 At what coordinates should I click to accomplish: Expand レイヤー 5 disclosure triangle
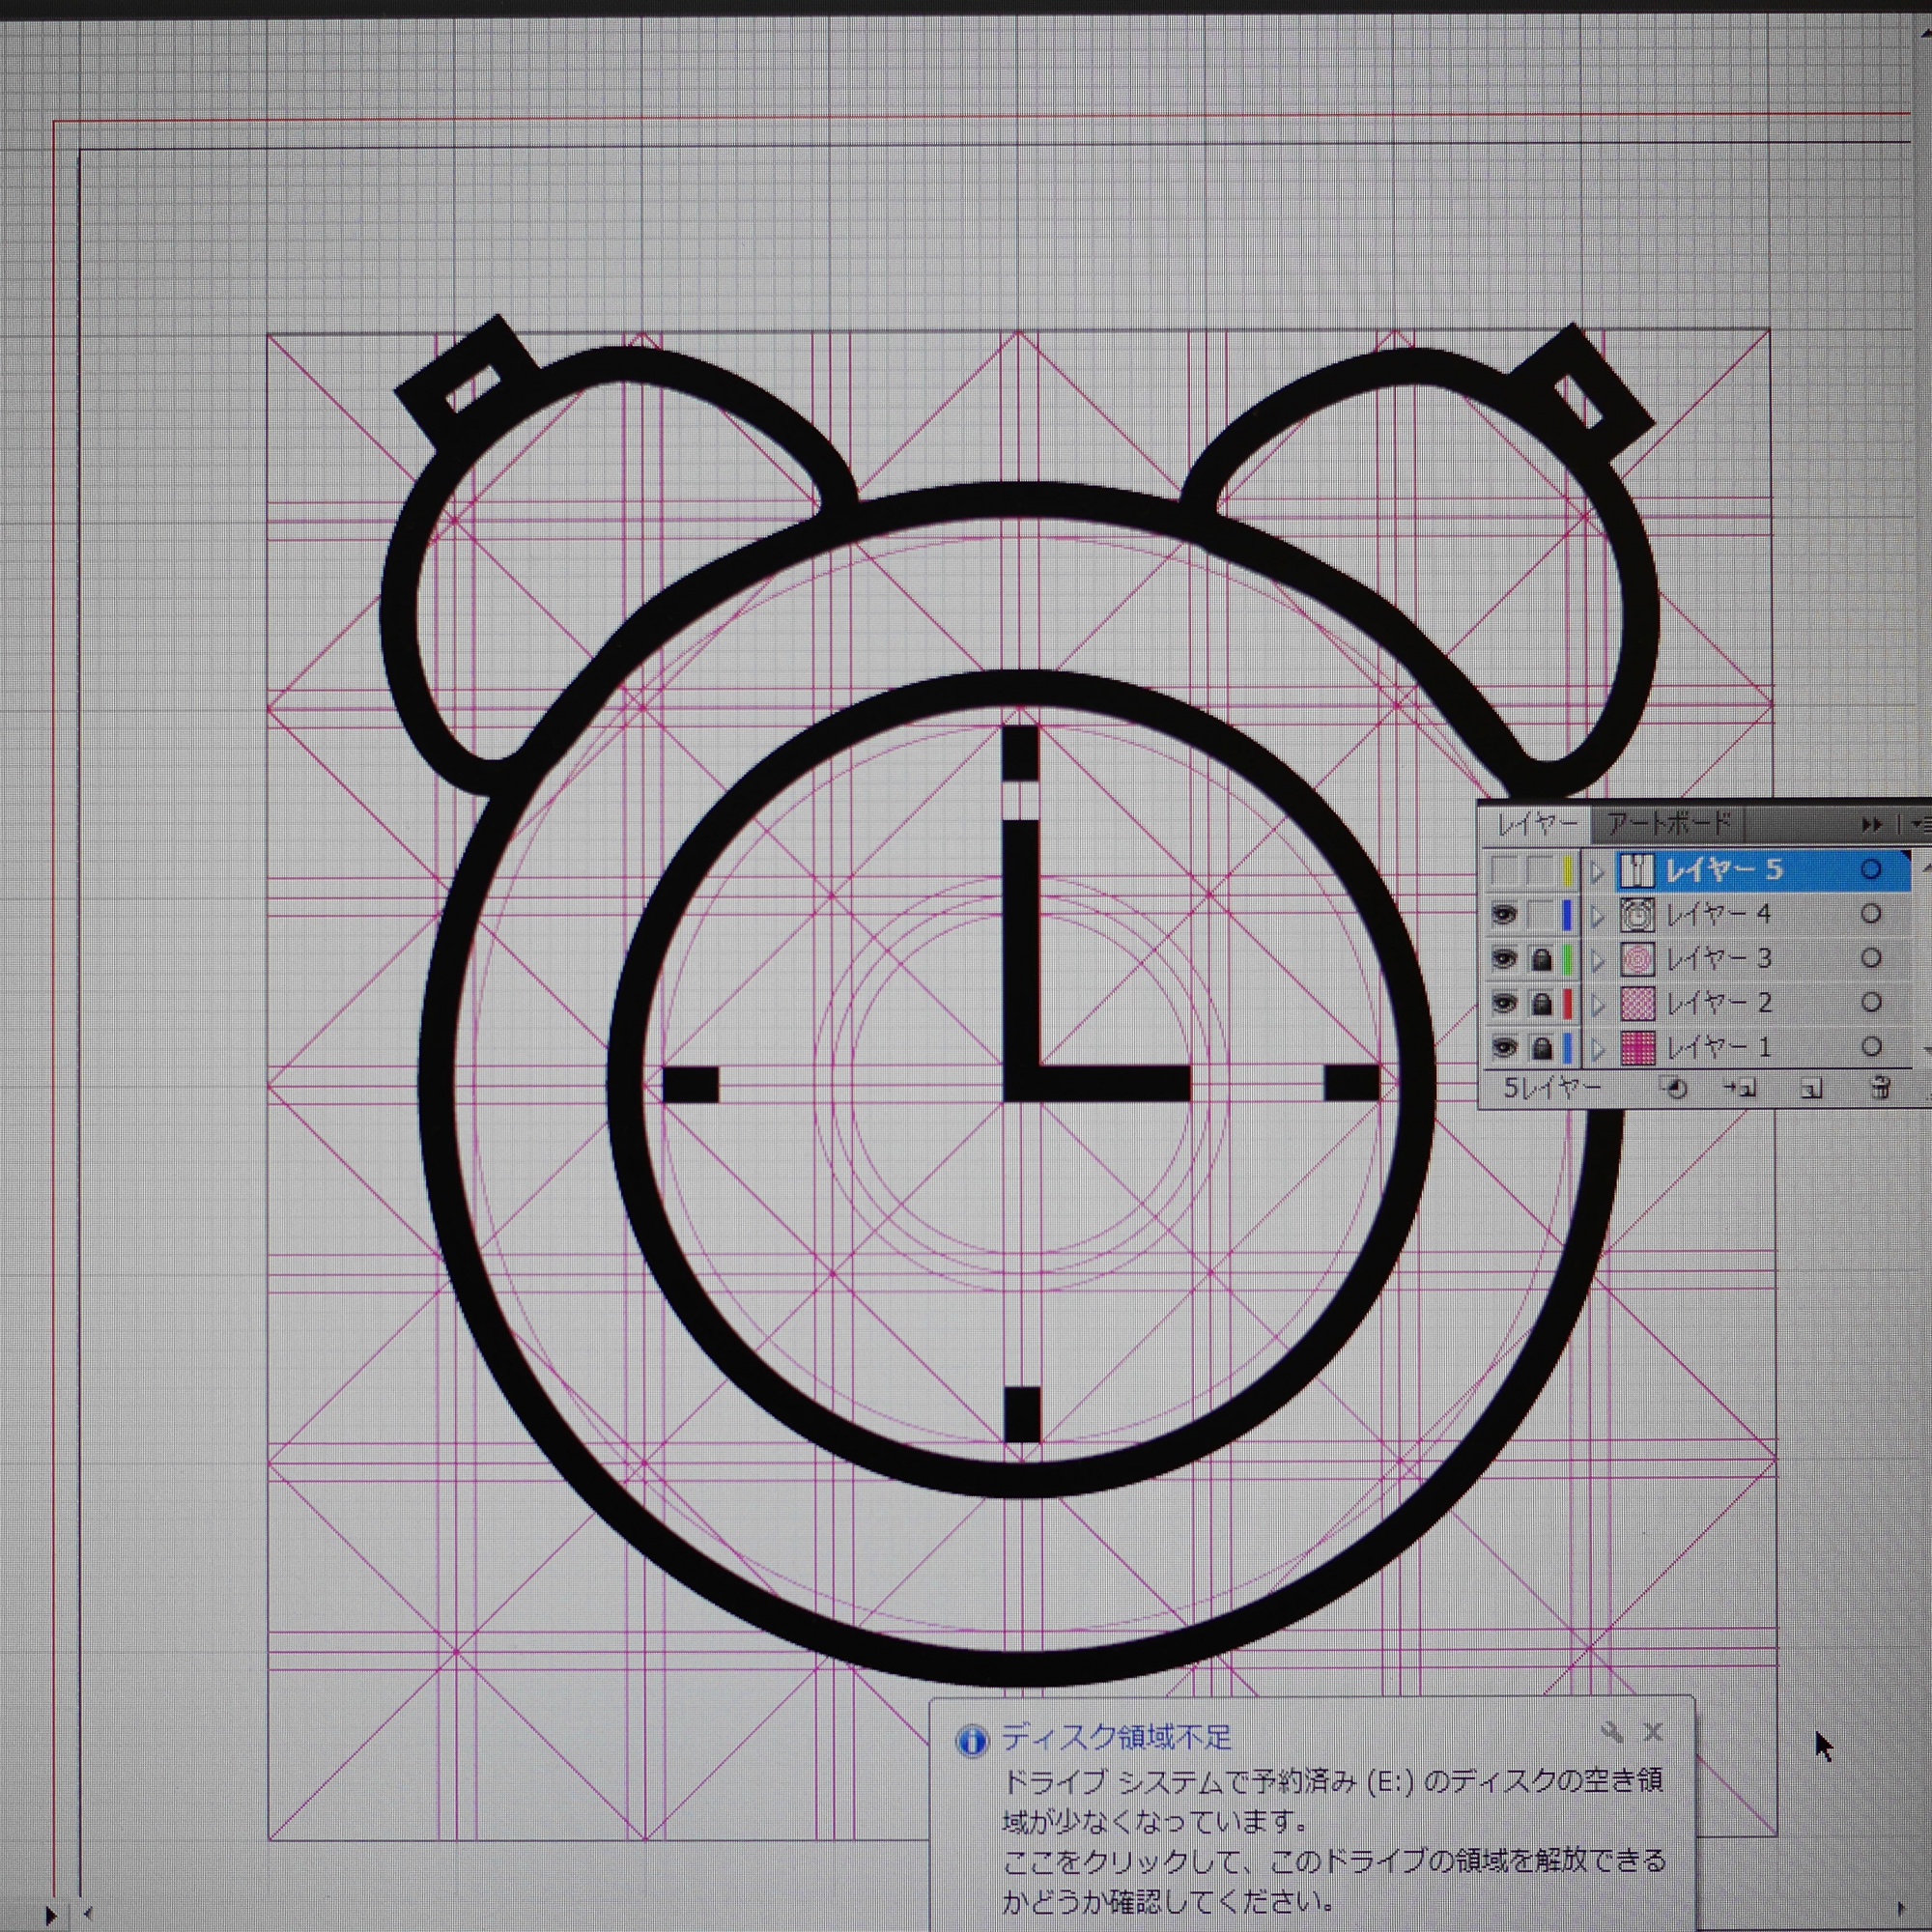click(1597, 871)
